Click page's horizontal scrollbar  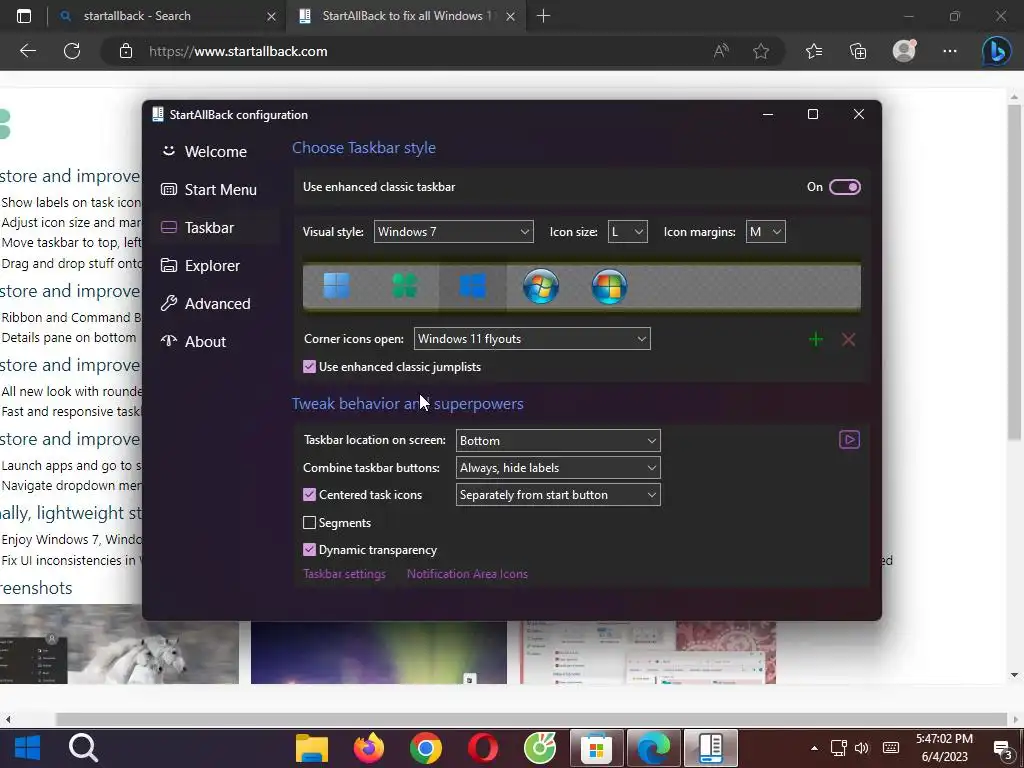point(531,720)
